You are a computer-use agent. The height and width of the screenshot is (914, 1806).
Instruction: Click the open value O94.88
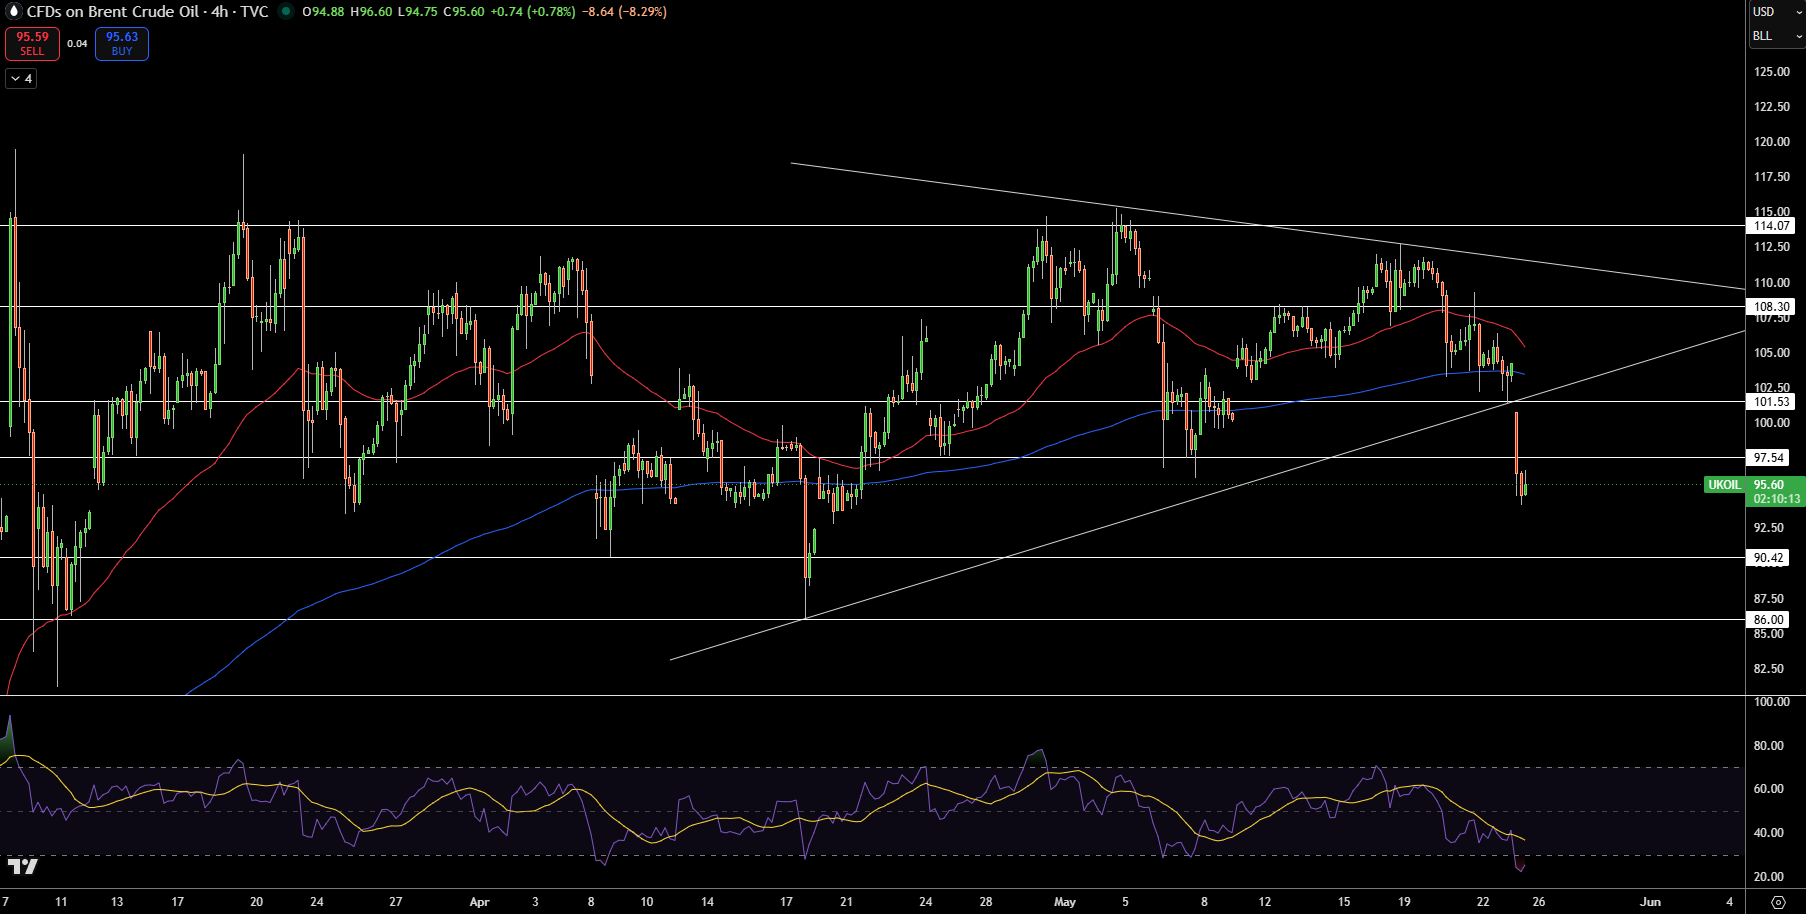point(323,12)
